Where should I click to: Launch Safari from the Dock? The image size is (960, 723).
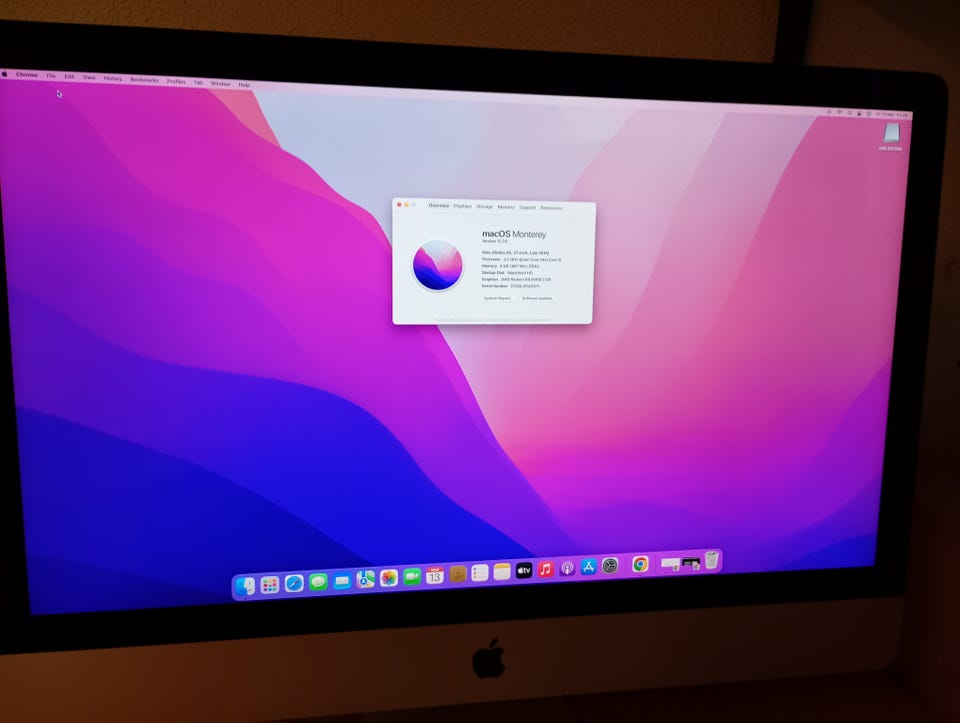pyautogui.click(x=294, y=583)
